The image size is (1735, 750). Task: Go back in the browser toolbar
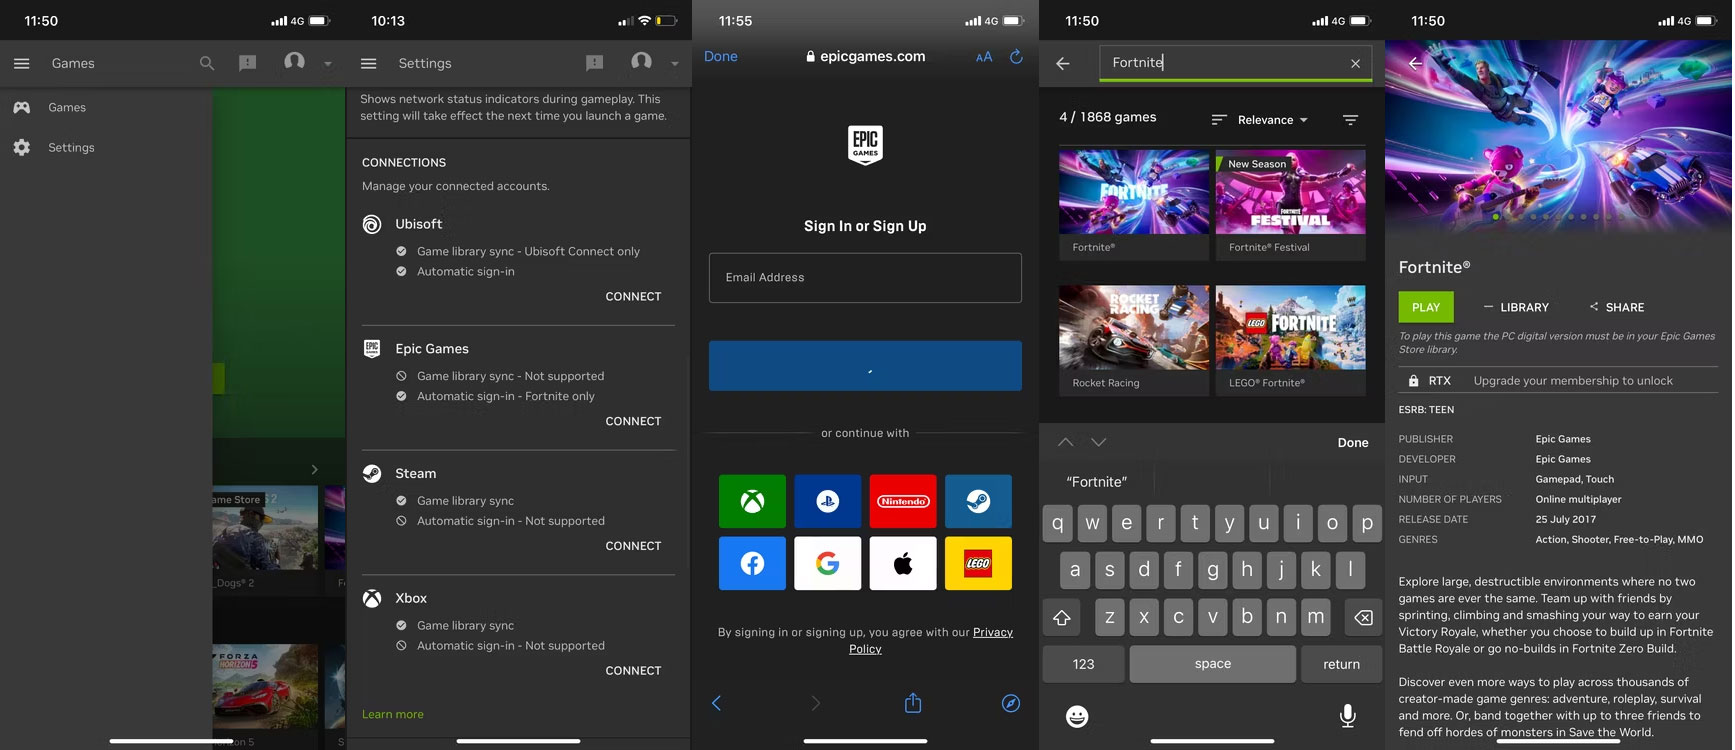716,703
